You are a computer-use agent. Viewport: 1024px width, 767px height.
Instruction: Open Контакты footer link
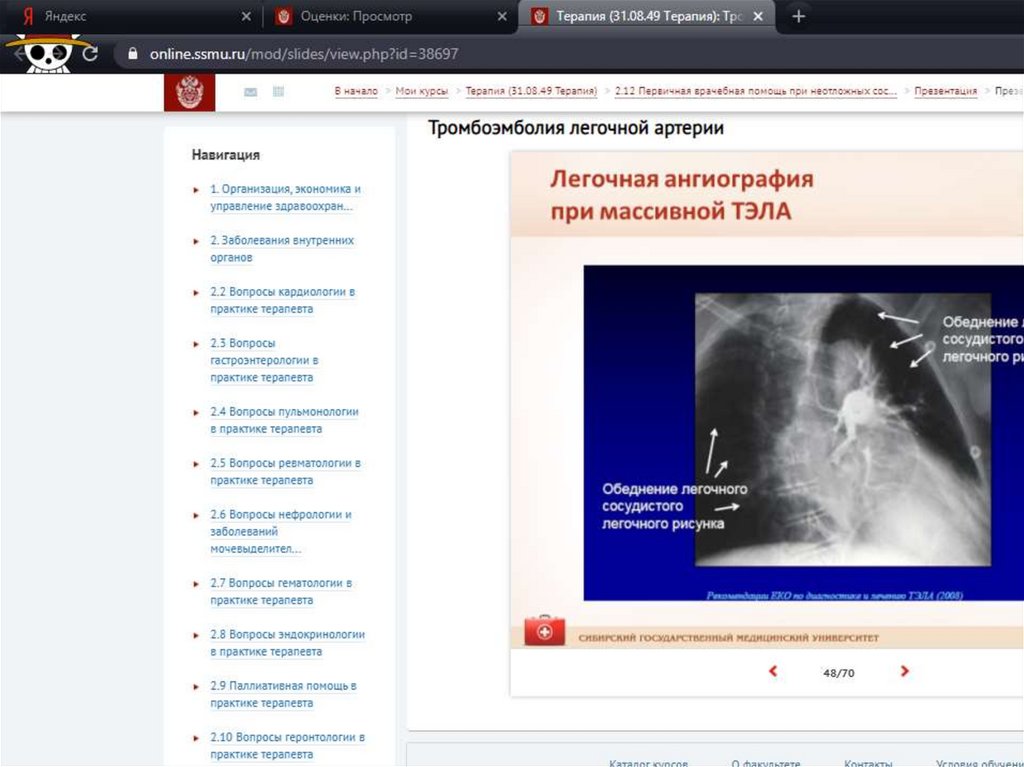[868, 762]
